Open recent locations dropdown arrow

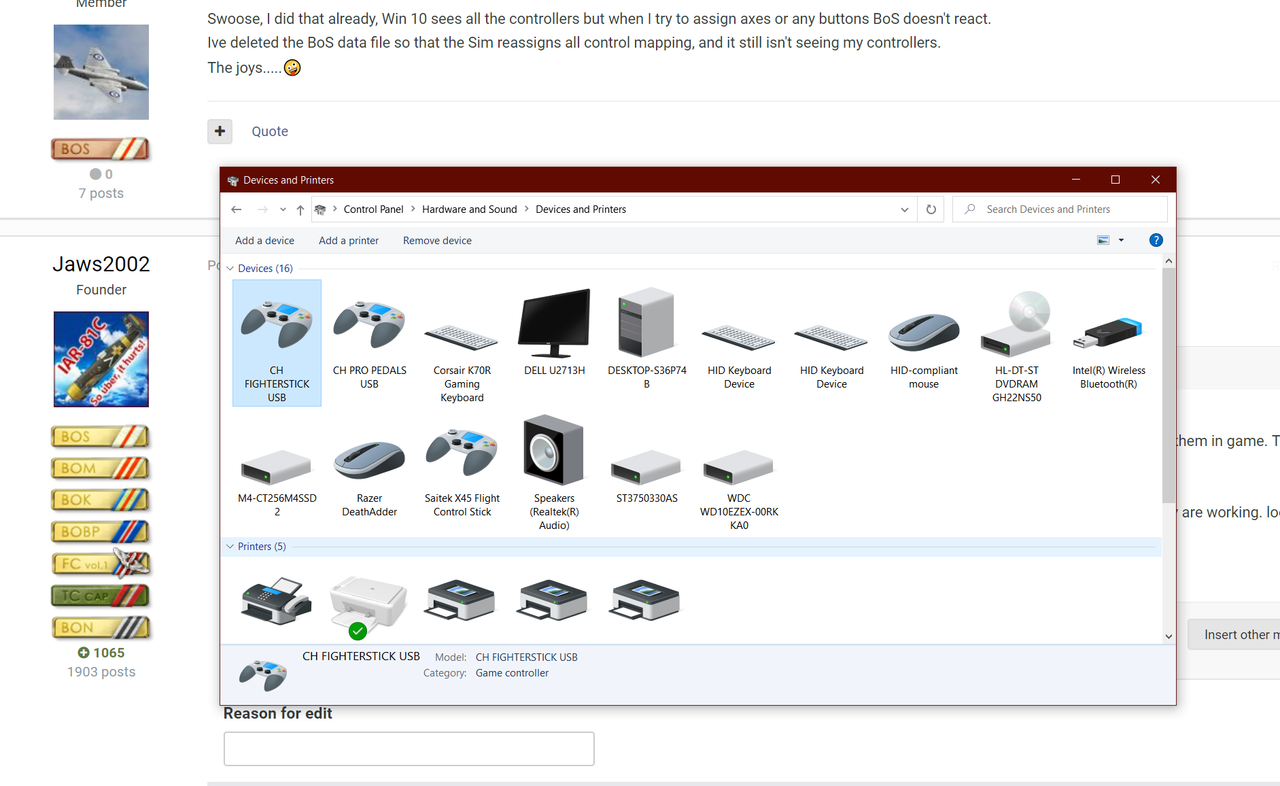(x=284, y=210)
